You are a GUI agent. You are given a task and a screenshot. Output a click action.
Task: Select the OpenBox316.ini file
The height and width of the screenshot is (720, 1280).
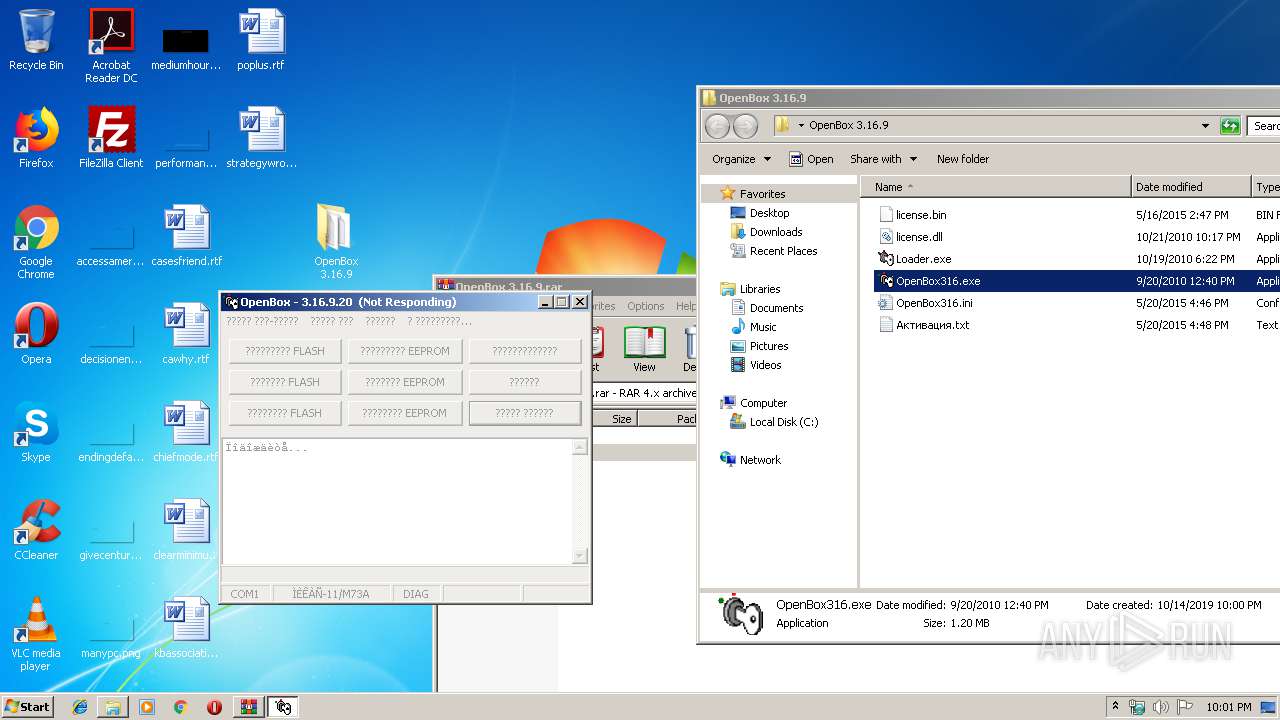pos(934,303)
